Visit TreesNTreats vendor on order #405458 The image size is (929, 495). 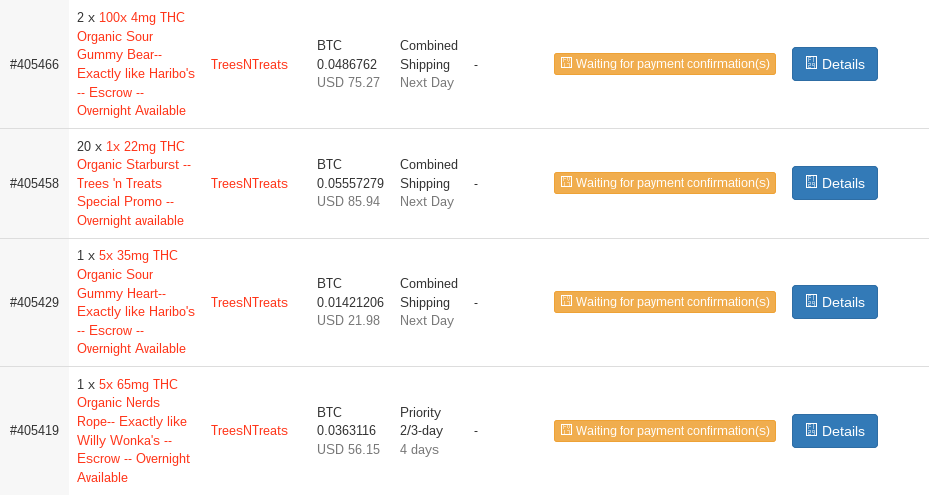249,183
